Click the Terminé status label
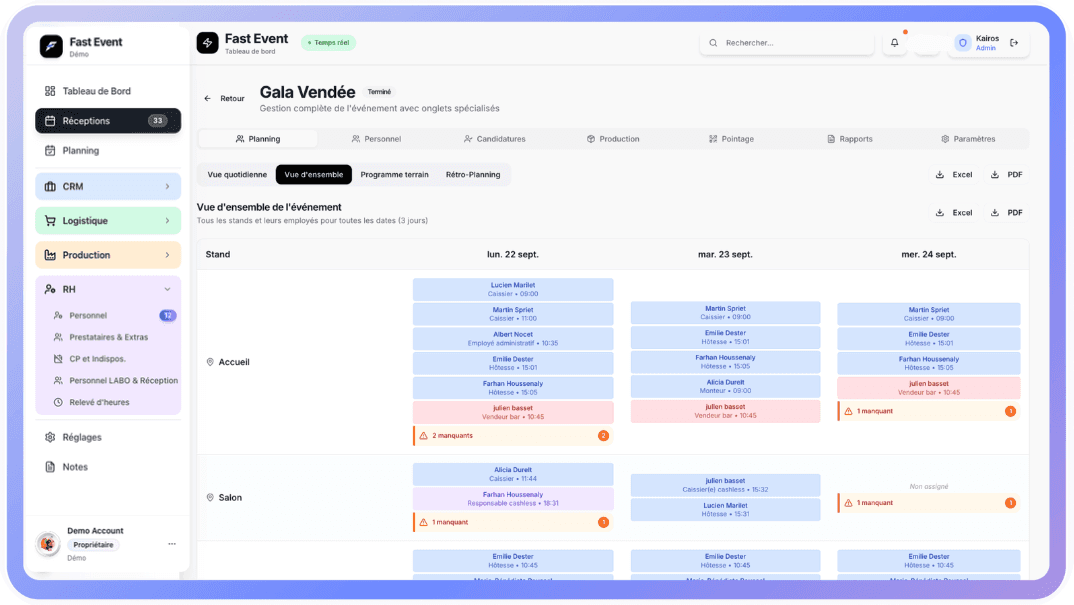Viewport: 1074px width, 605px height. click(x=379, y=92)
